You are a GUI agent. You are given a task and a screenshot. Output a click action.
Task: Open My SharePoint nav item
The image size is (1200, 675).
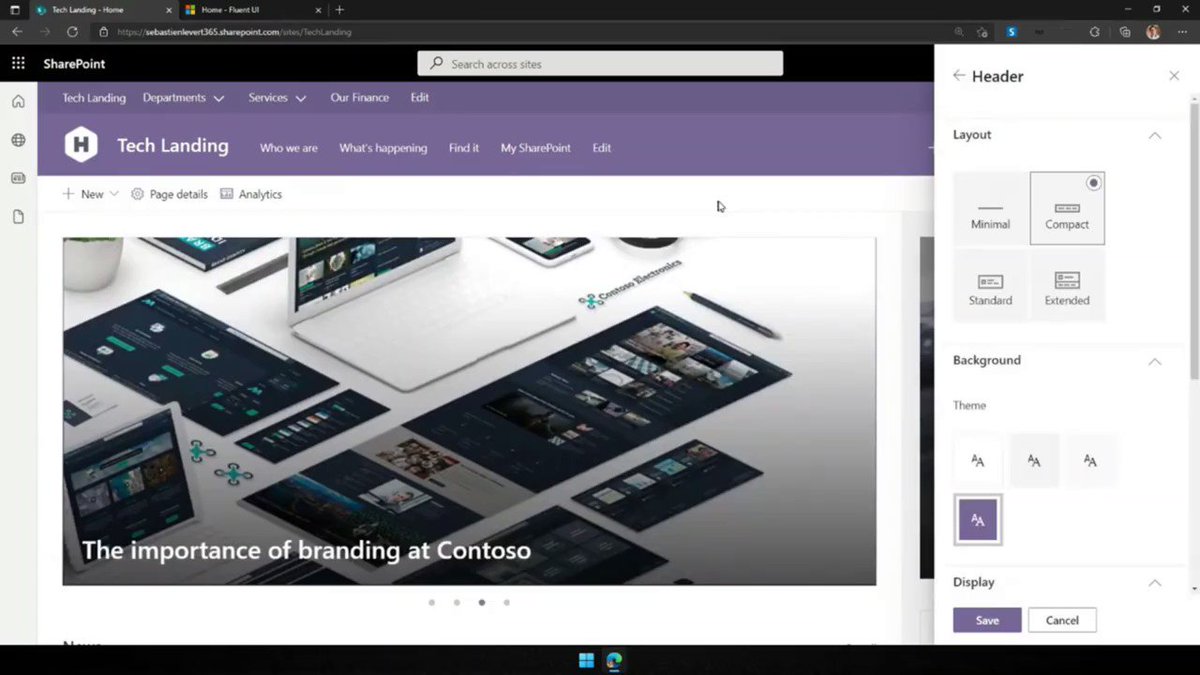pyautogui.click(x=536, y=148)
